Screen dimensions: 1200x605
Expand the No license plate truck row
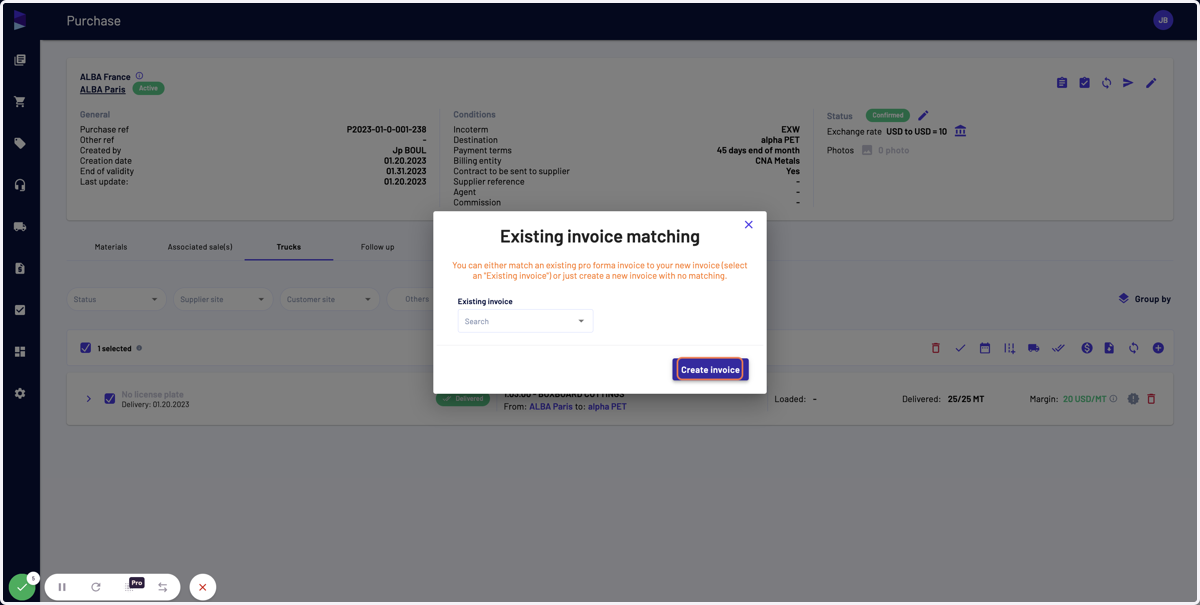88,399
